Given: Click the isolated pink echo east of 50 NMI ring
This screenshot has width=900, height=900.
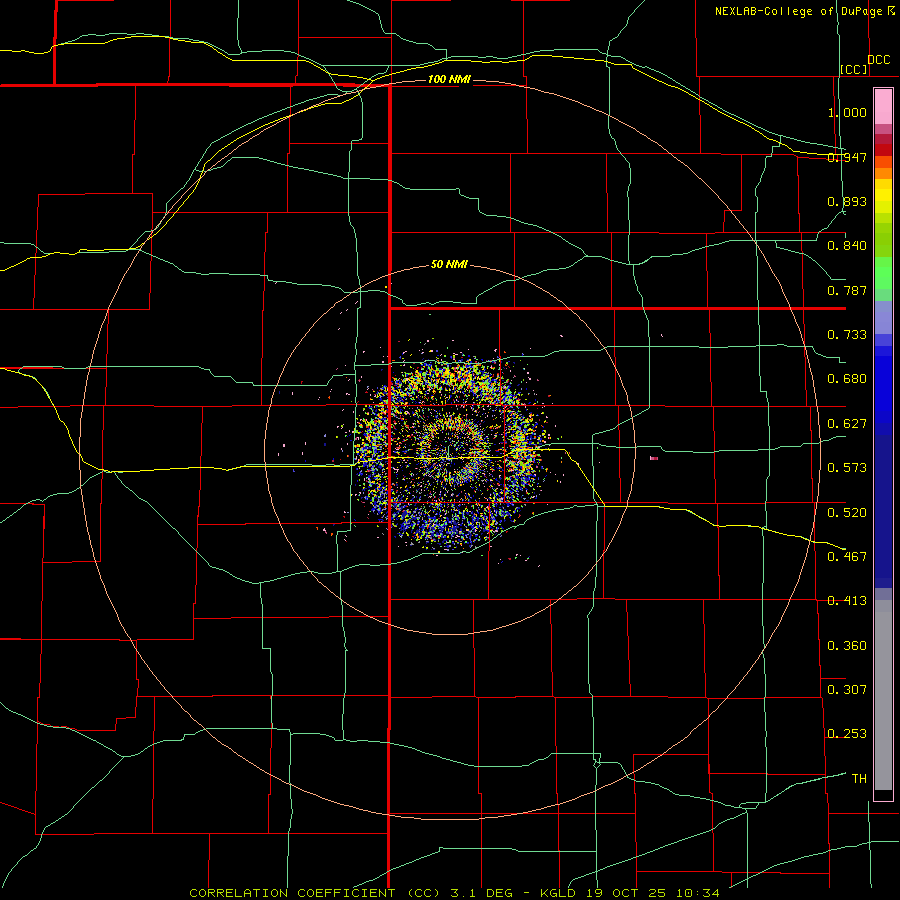Looking at the screenshot, I should coord(654,458).
